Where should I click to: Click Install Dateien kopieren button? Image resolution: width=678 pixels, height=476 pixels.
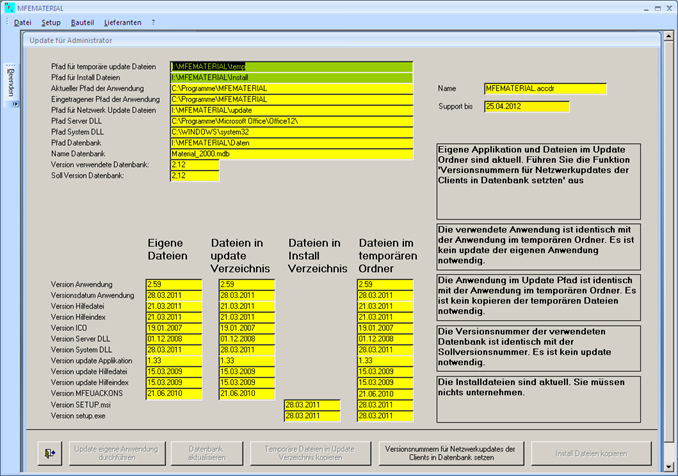pos(591,453)
